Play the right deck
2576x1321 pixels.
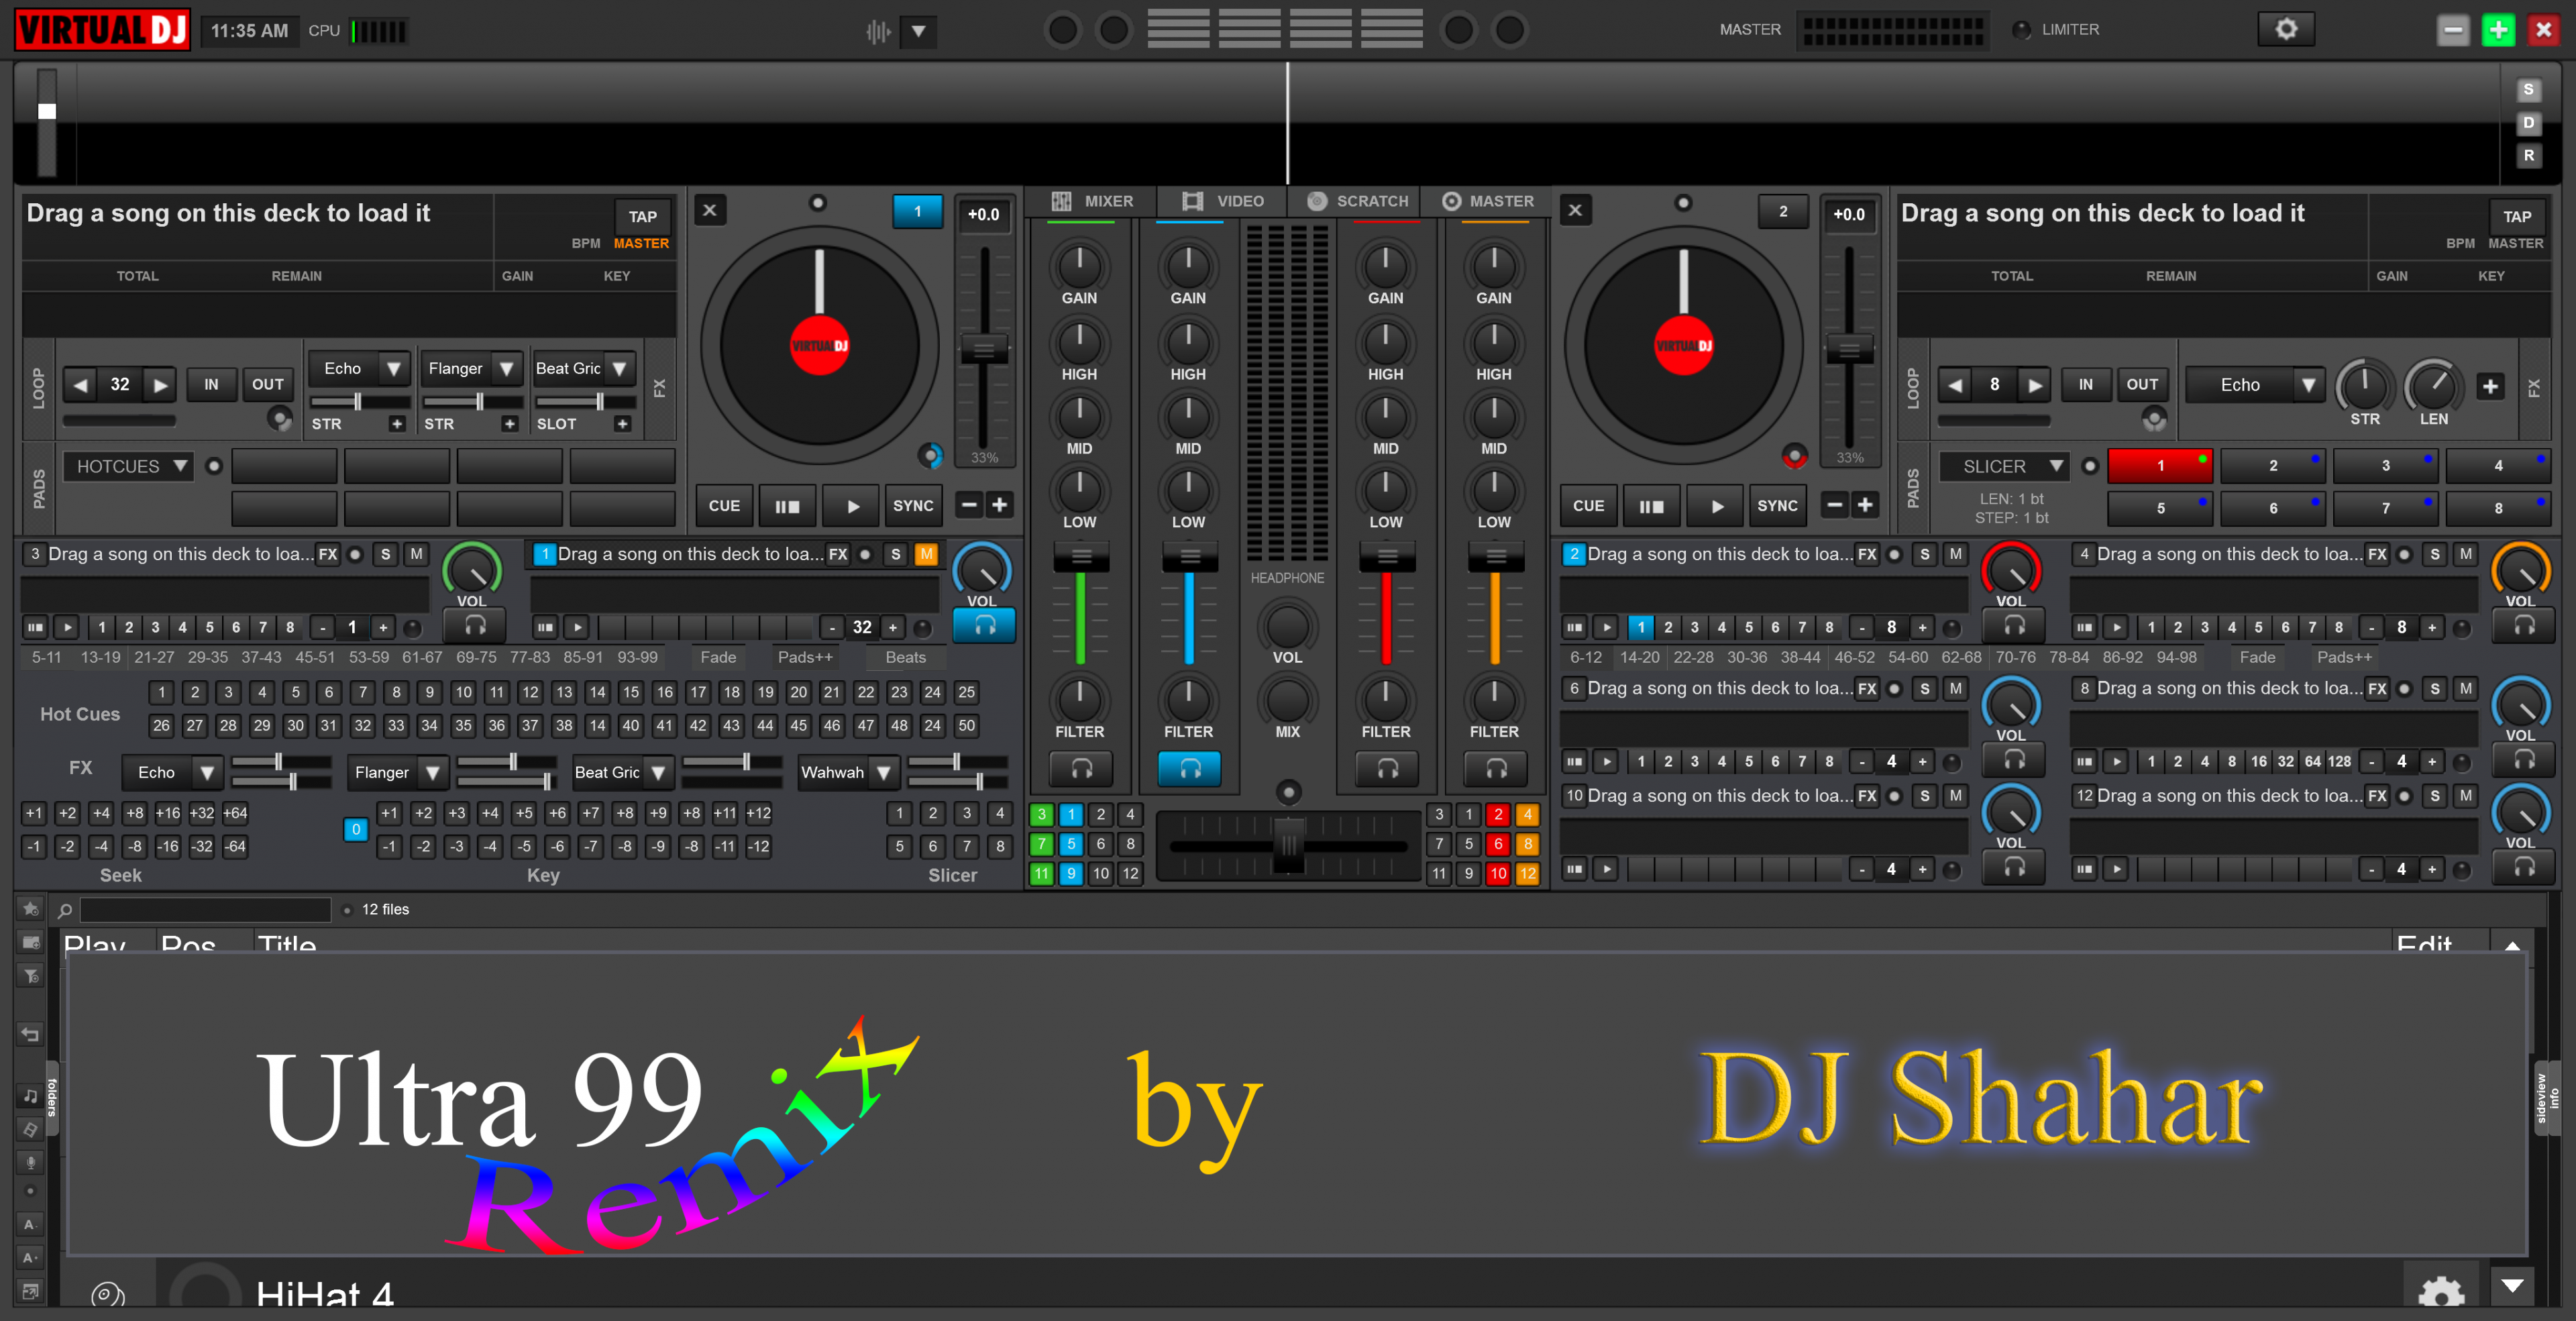click(x=1716, y=506)
